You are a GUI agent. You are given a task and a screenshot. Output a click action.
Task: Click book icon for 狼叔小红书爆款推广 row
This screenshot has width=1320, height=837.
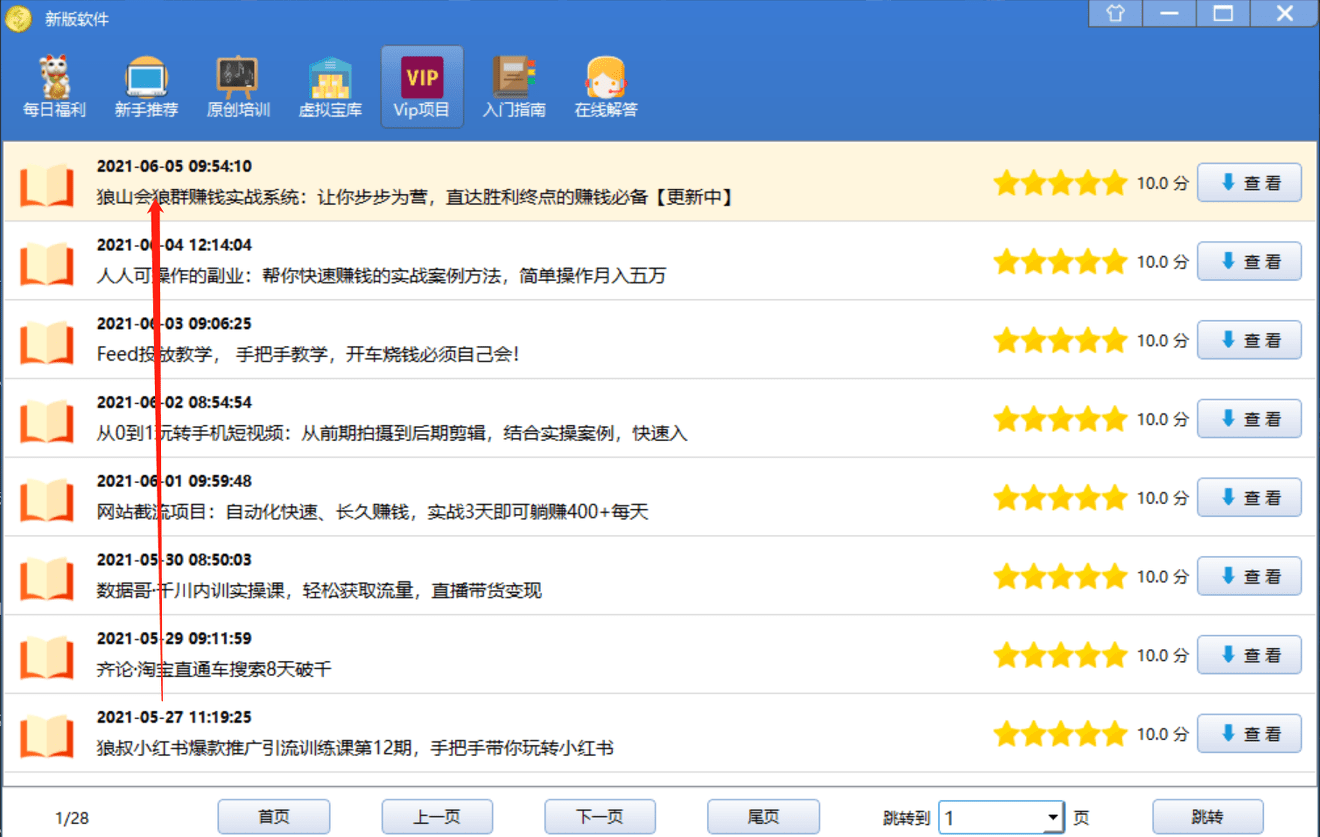coord(47,736)
